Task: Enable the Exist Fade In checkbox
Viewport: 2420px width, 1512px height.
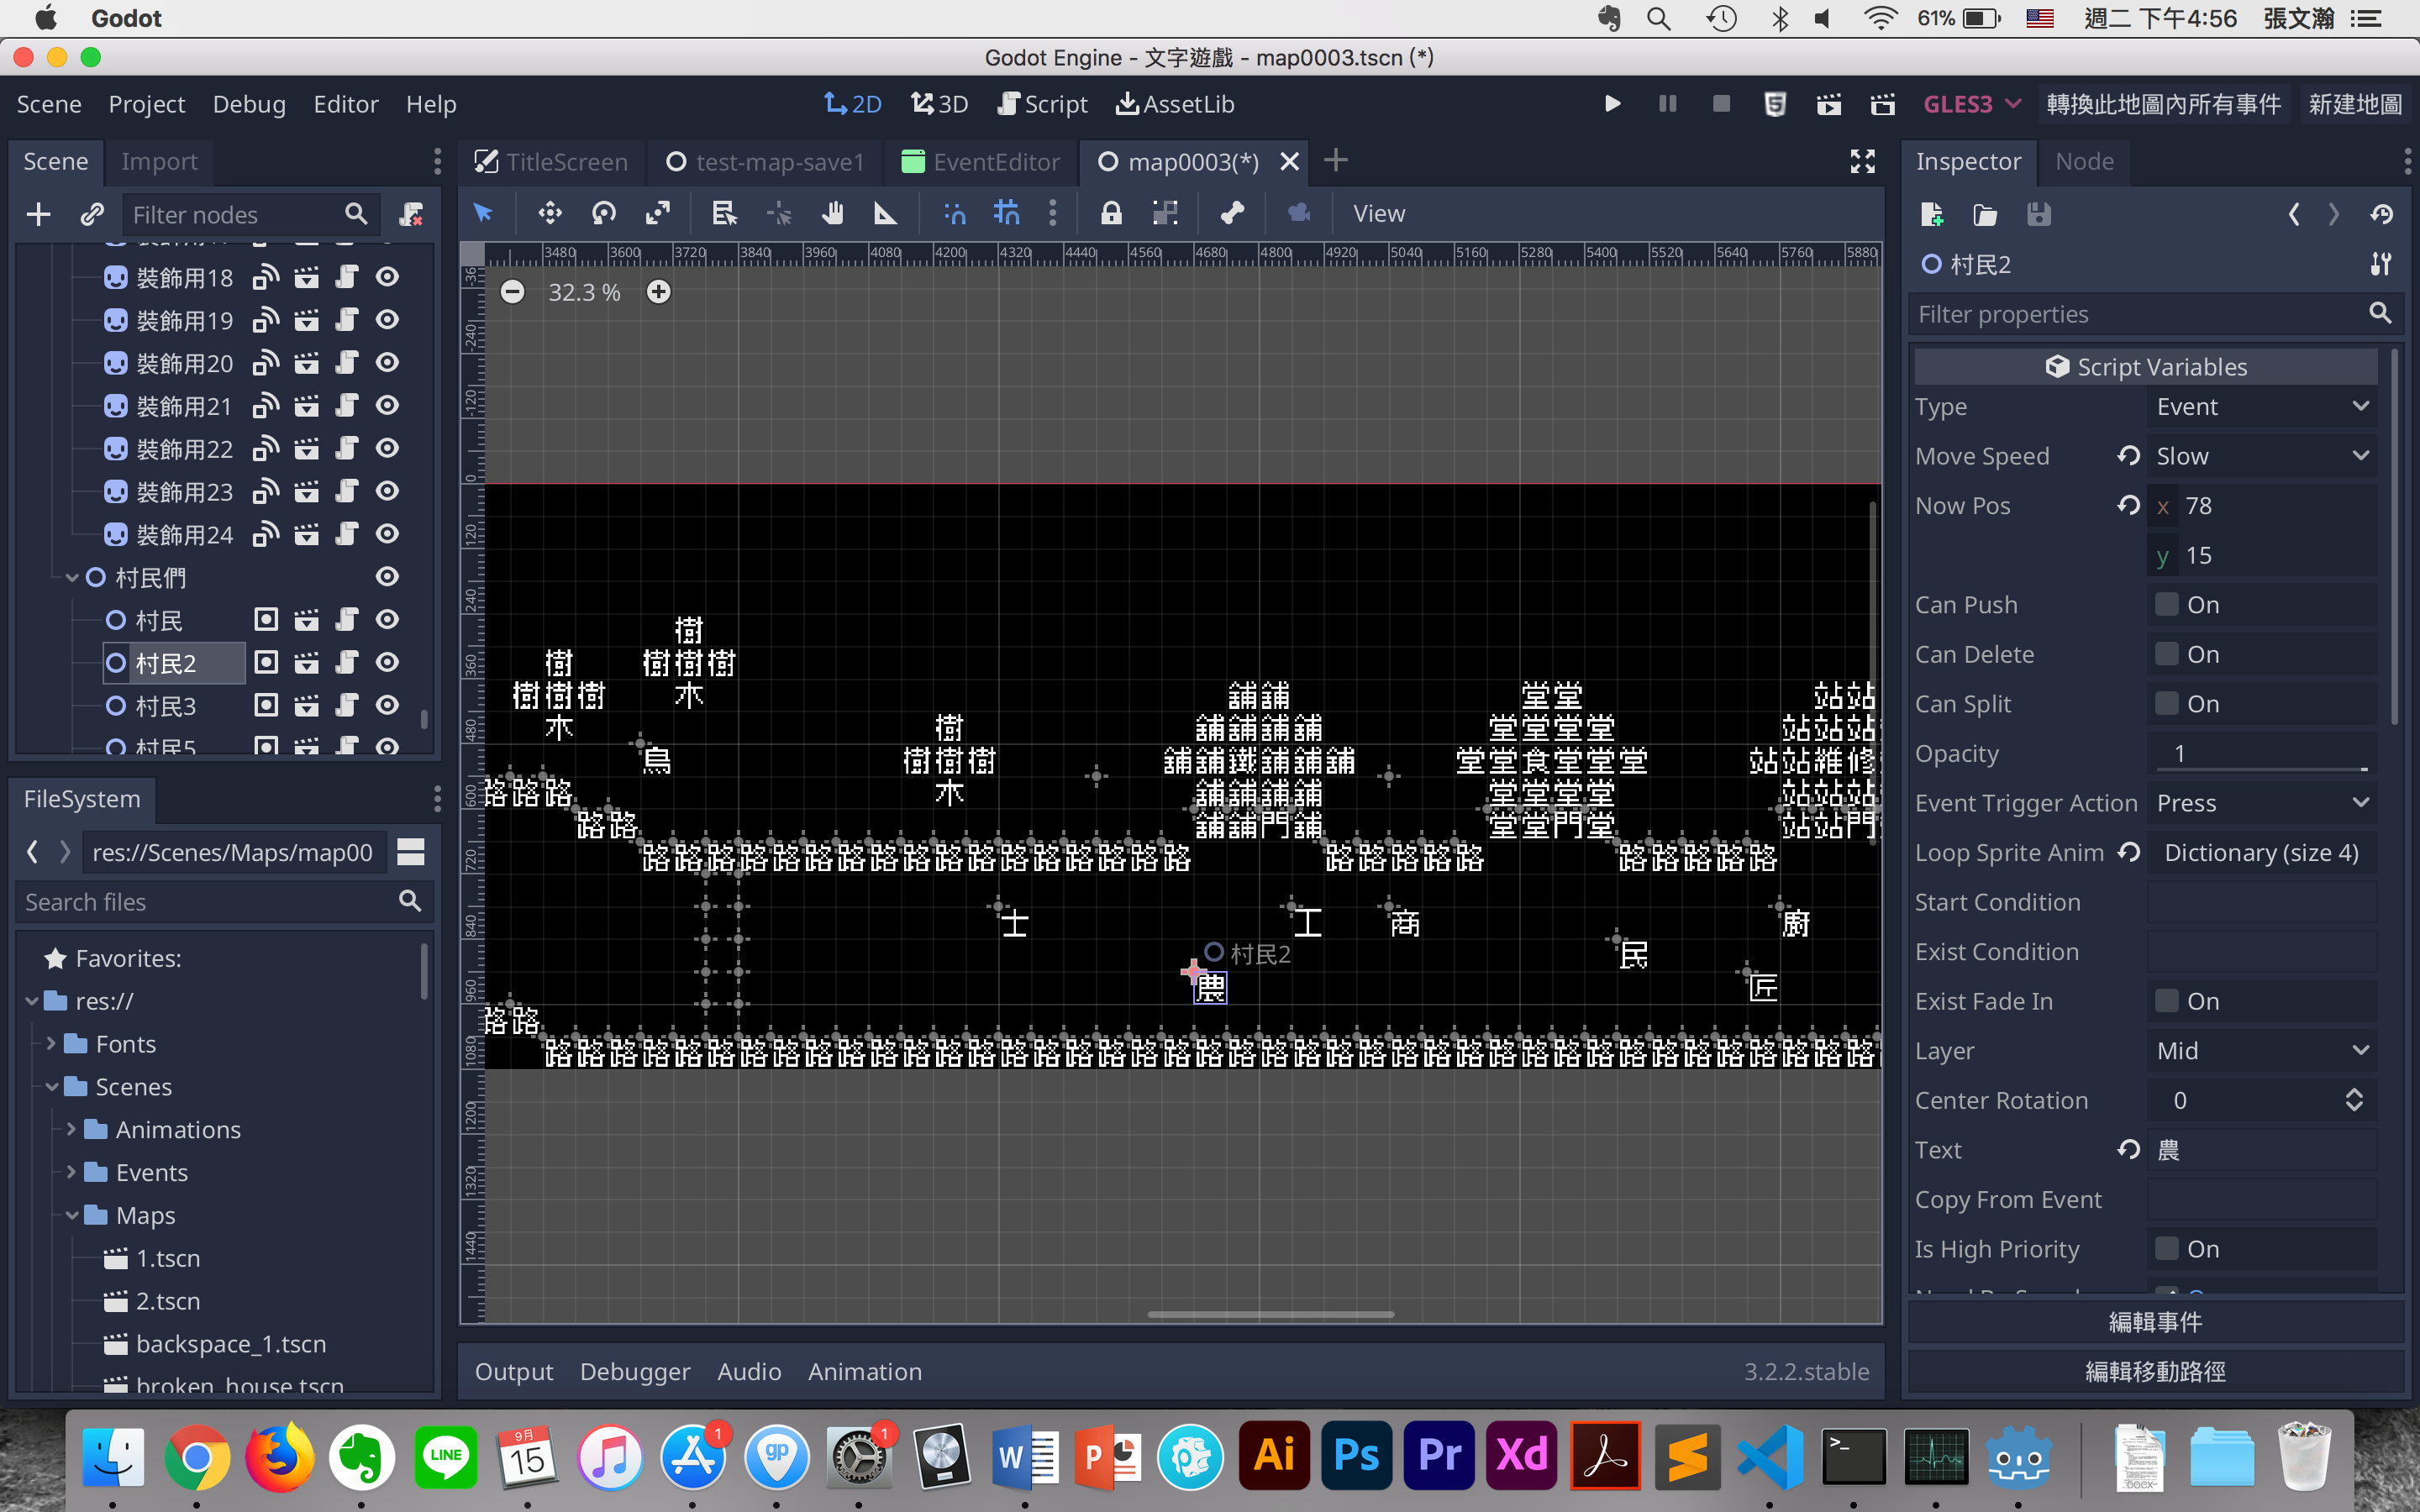Action: 2166,1001
